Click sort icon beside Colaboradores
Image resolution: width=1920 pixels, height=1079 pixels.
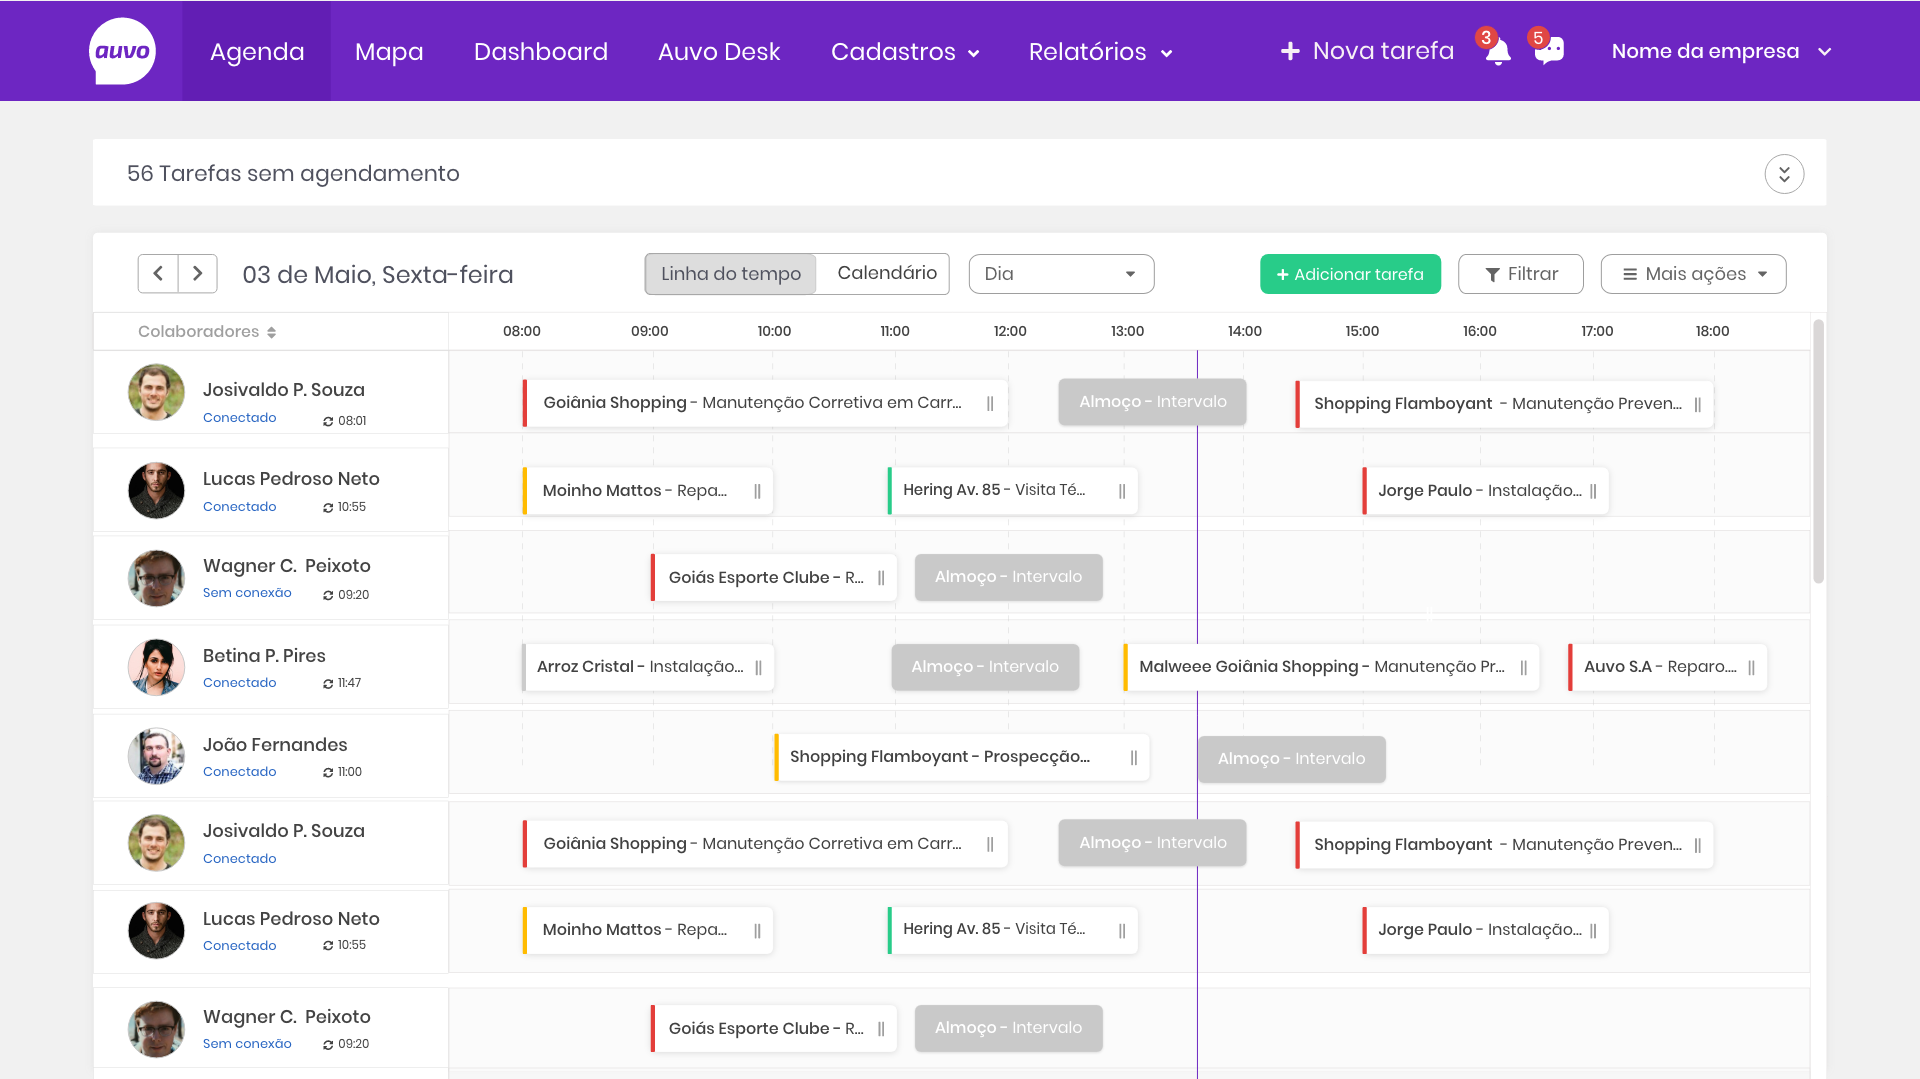271,332
